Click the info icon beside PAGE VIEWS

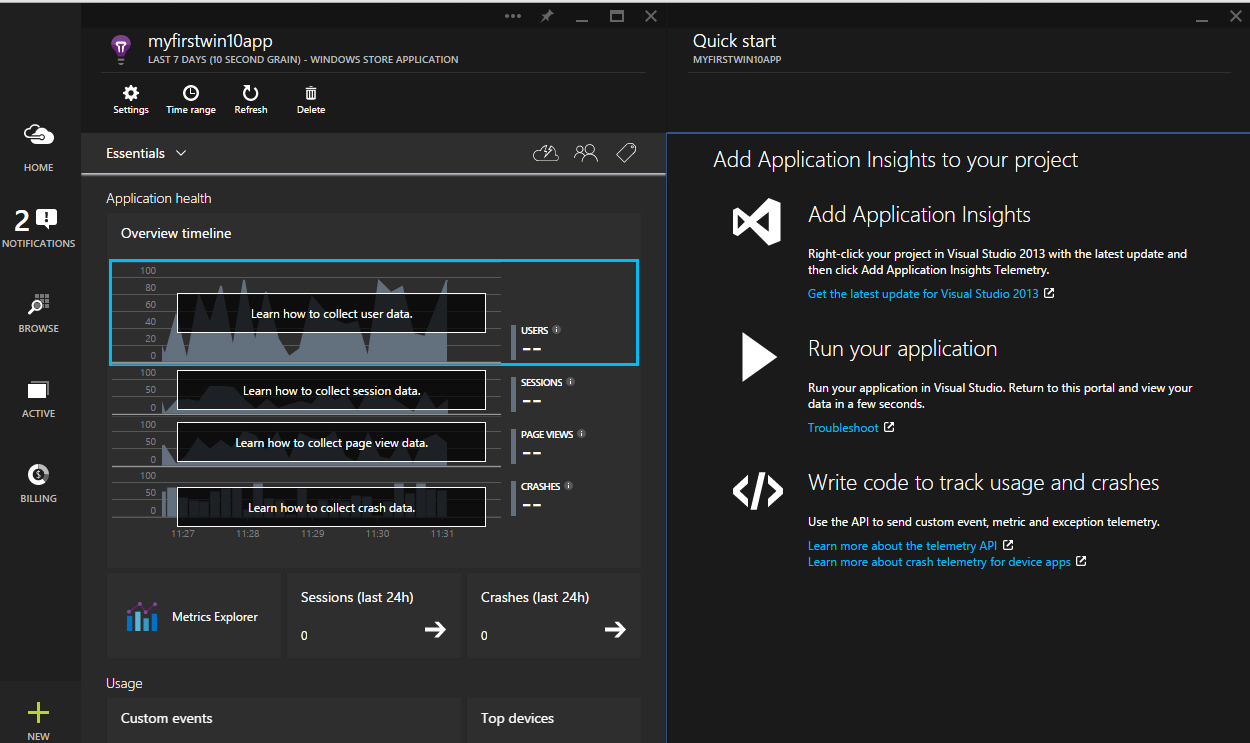[581, 434]
